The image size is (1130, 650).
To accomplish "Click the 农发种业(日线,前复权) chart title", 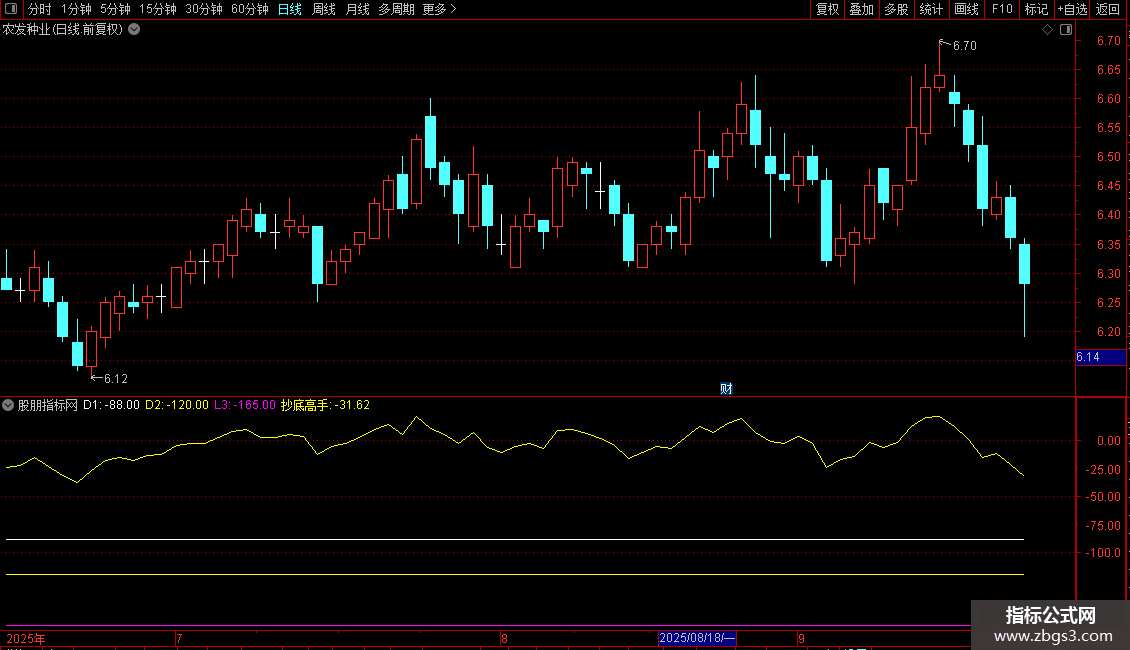I will tap(63, 30).
